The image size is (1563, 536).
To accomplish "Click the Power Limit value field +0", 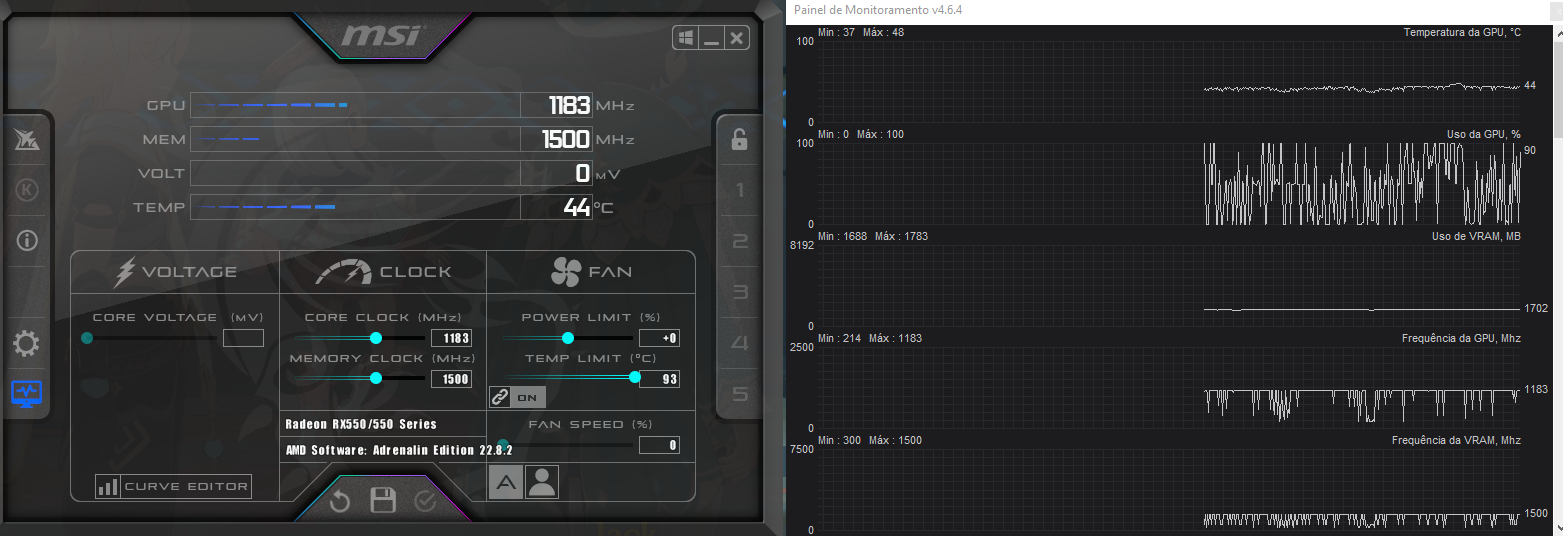I will [659, 338].
